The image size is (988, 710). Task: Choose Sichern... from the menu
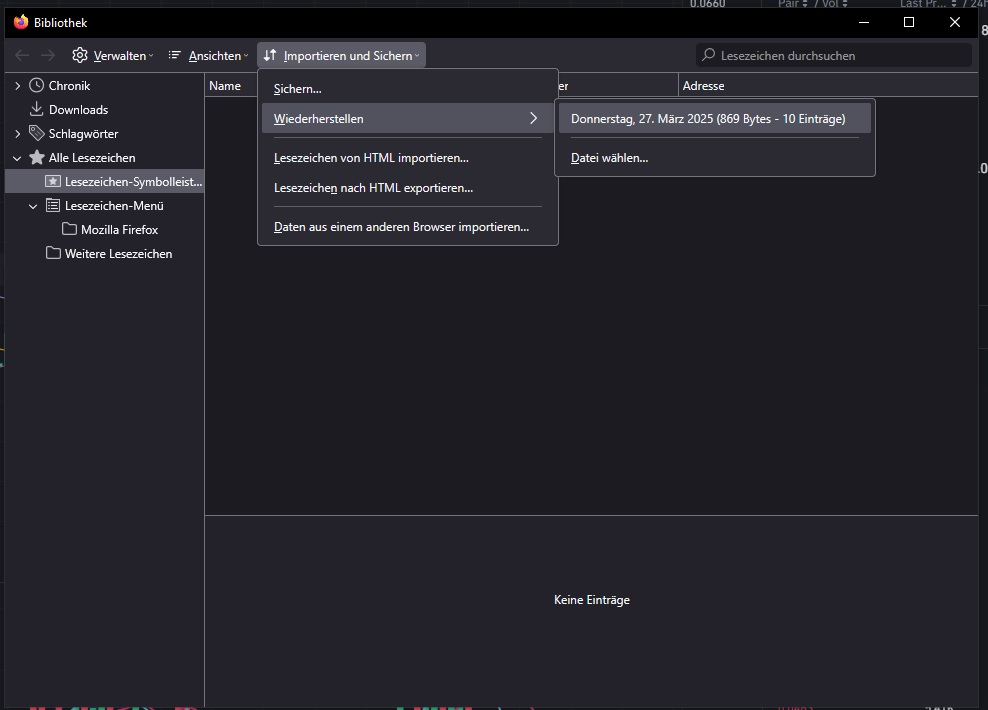tap(408, 89)
